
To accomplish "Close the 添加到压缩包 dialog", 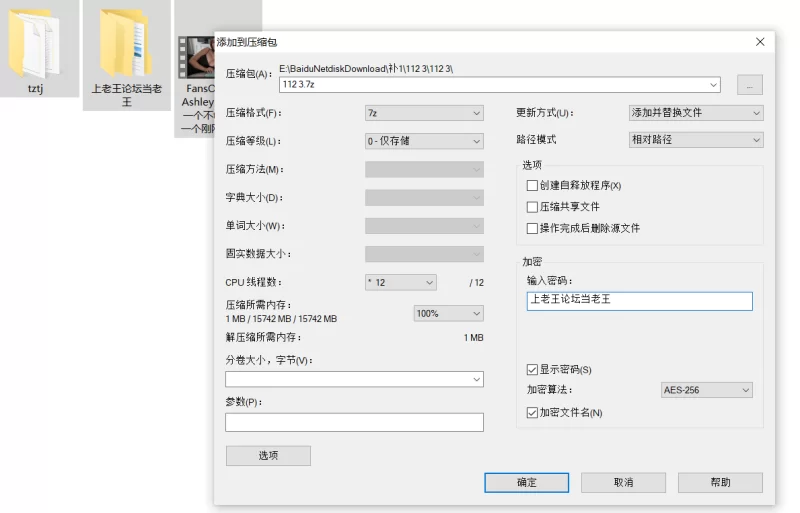I will pos(760,42).
